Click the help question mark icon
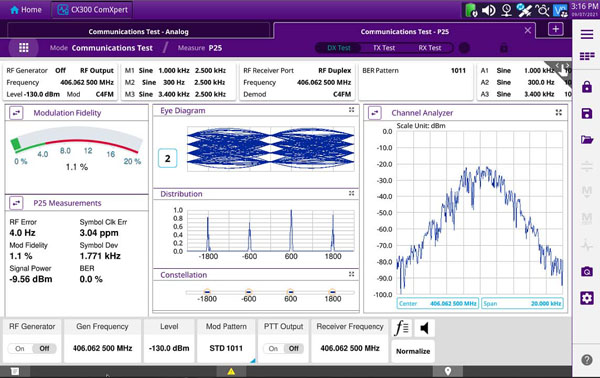 coord(587,360)
